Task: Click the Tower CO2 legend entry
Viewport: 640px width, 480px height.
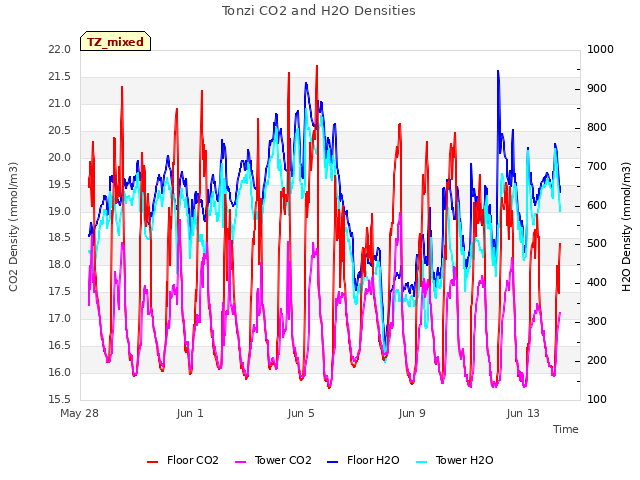Action: tap(273, 460)
